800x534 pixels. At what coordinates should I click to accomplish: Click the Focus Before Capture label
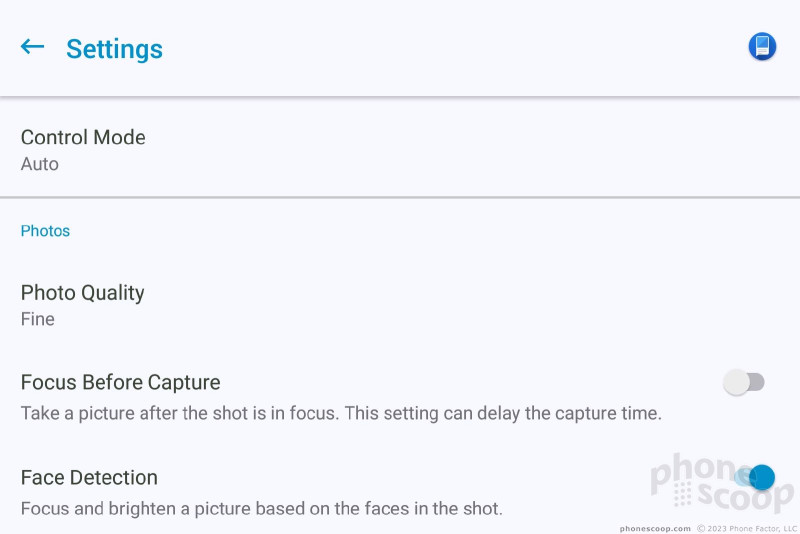point(120,383)
